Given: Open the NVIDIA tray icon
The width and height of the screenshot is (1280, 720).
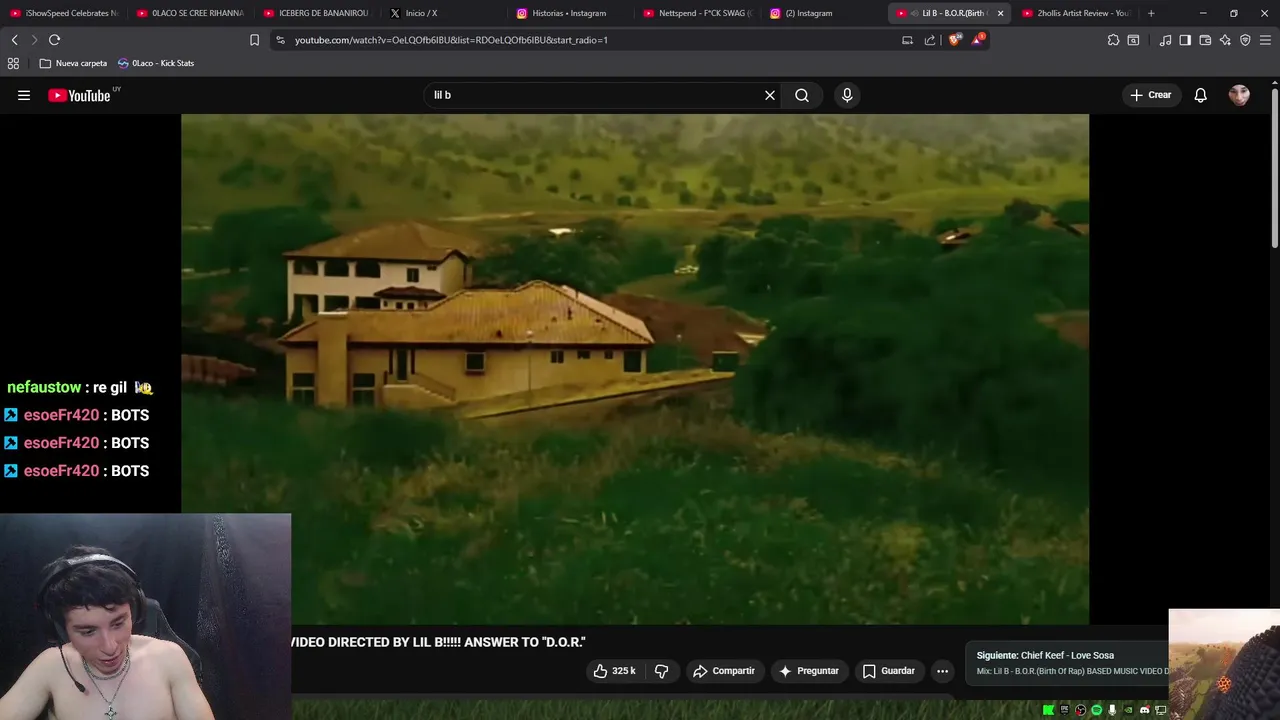Looking at the screenshot, I should (1128, 710).
